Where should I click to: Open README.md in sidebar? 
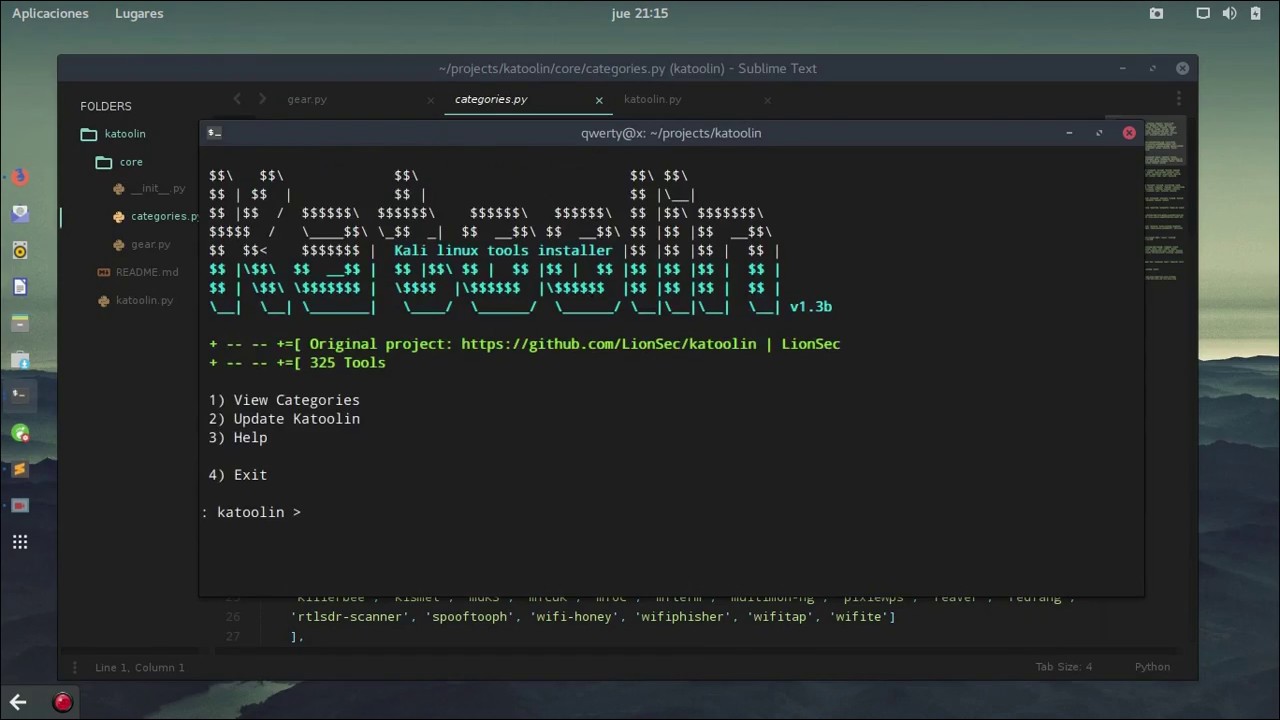point(147,272)
